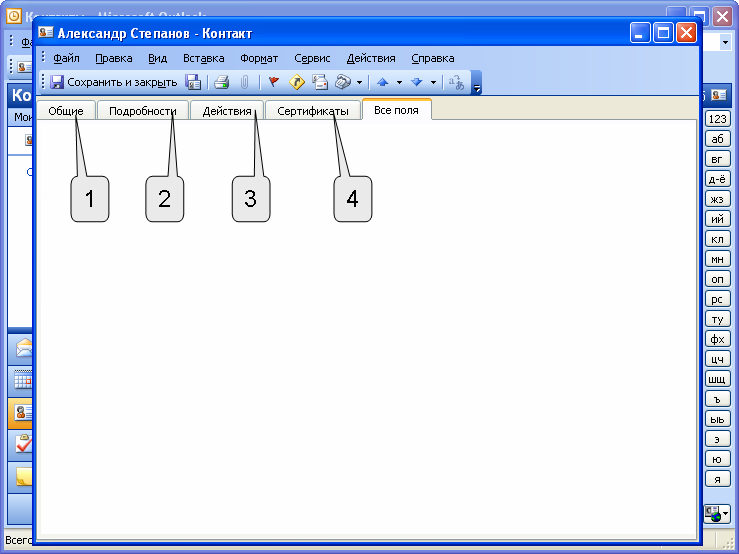This screenshot has height=554, width=739.
Task: Open the Файл menu
Action: [x=66, y=58]
